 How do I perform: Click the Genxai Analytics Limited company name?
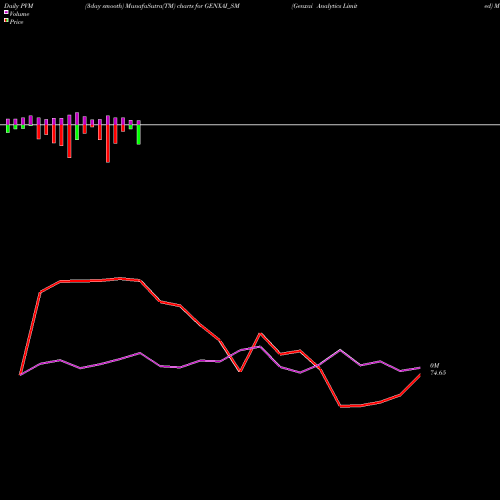point(324,6)
